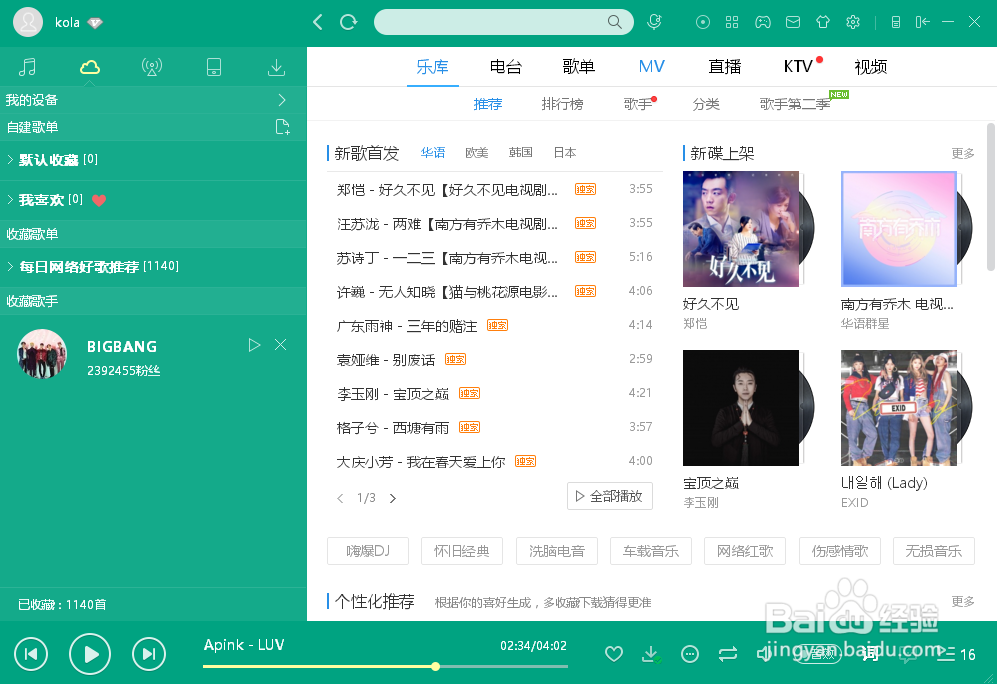The width and height of the screenshot is (997, 684).
Task: Filter new songs by 欧美
Action: tap(476, 153)
